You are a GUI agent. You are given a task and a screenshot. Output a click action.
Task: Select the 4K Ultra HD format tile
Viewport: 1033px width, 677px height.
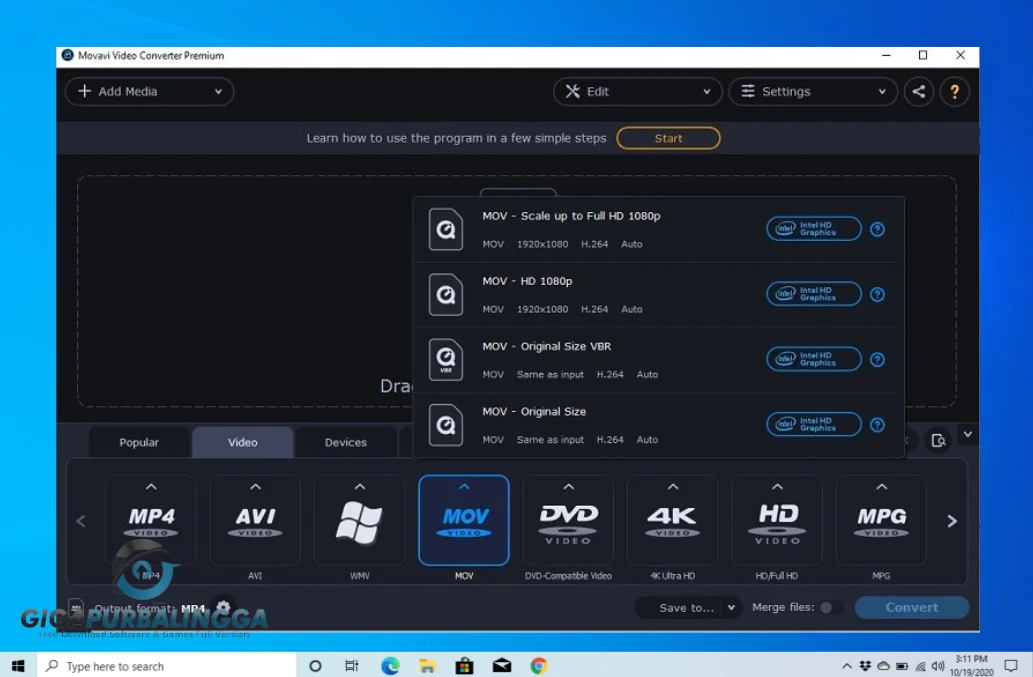pyautogui.click(x=672, y=520)
